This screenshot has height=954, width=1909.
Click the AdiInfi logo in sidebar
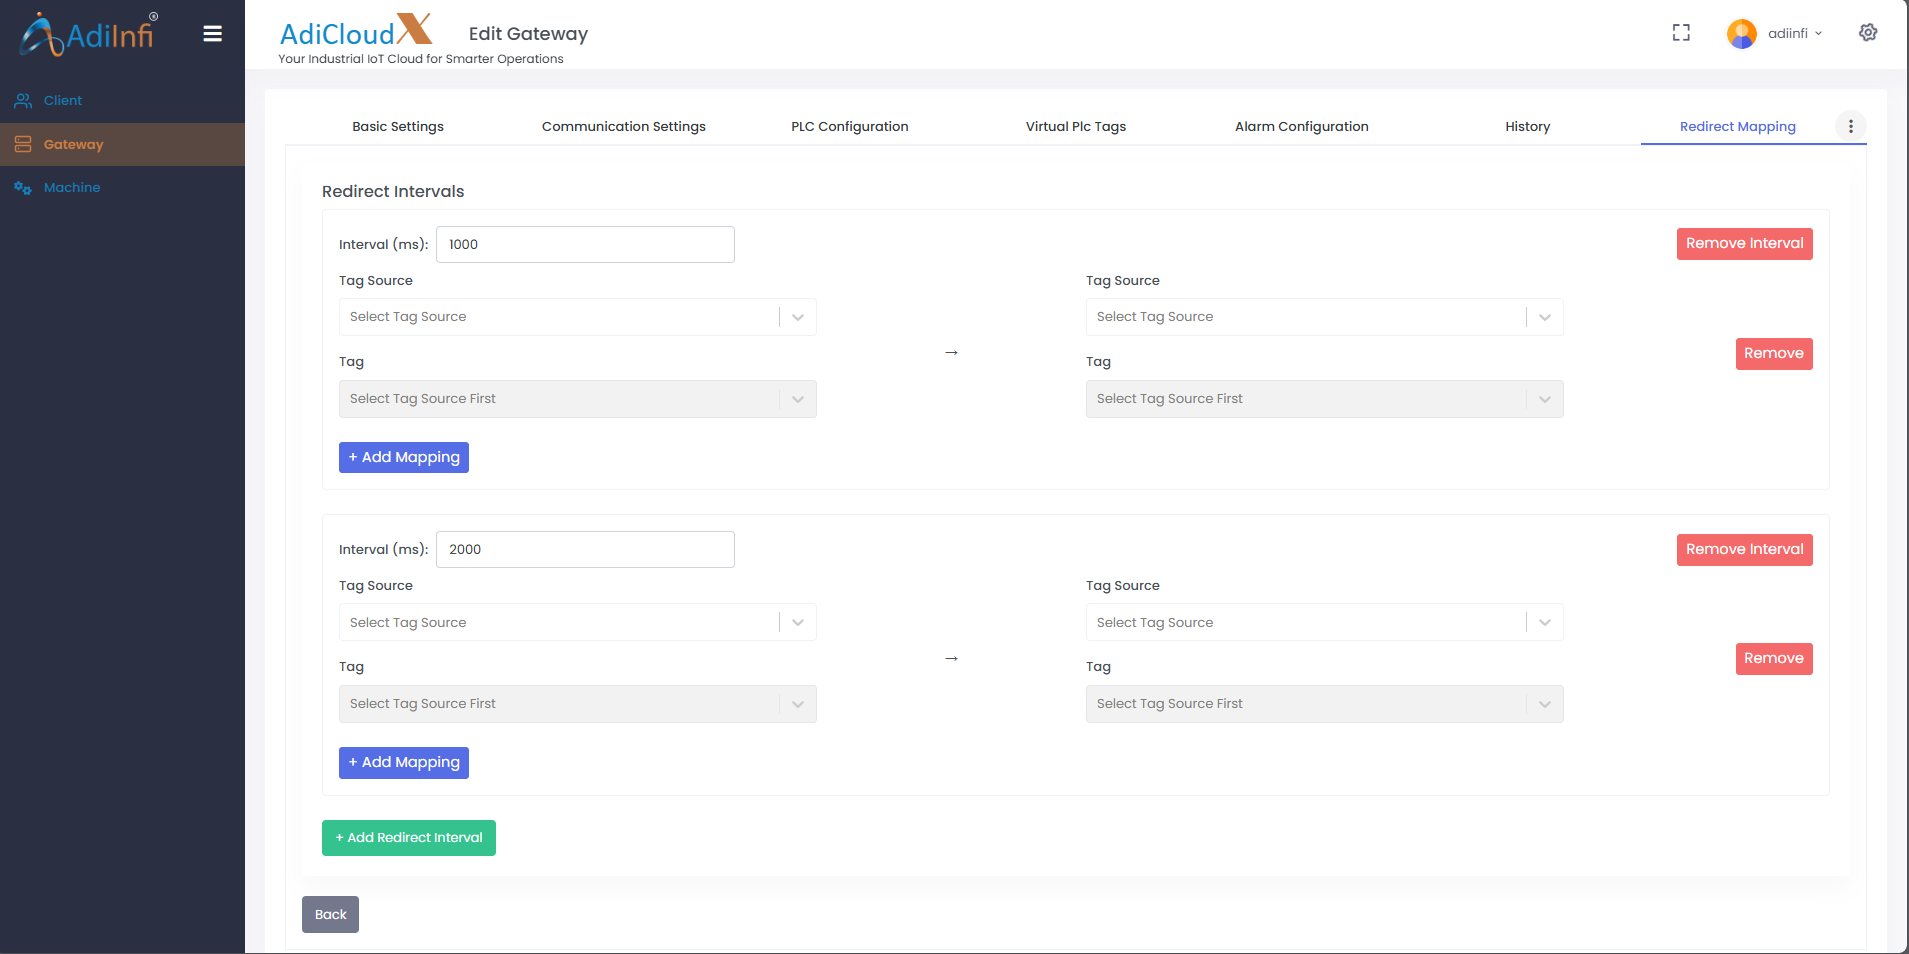point(90,34)
